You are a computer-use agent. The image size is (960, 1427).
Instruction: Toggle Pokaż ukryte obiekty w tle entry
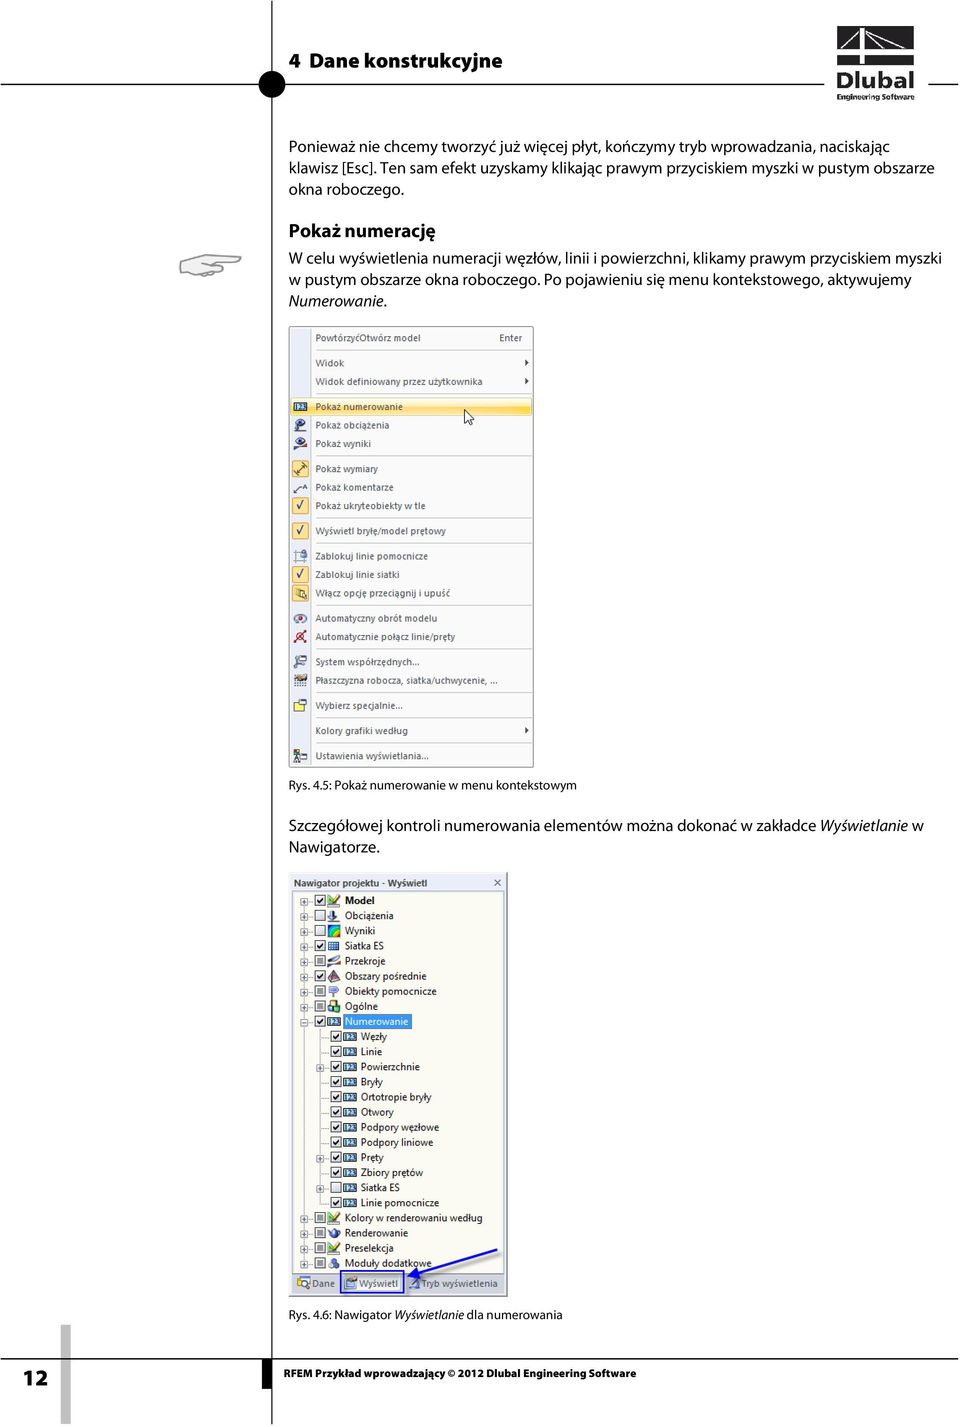(x=411, y=506)
